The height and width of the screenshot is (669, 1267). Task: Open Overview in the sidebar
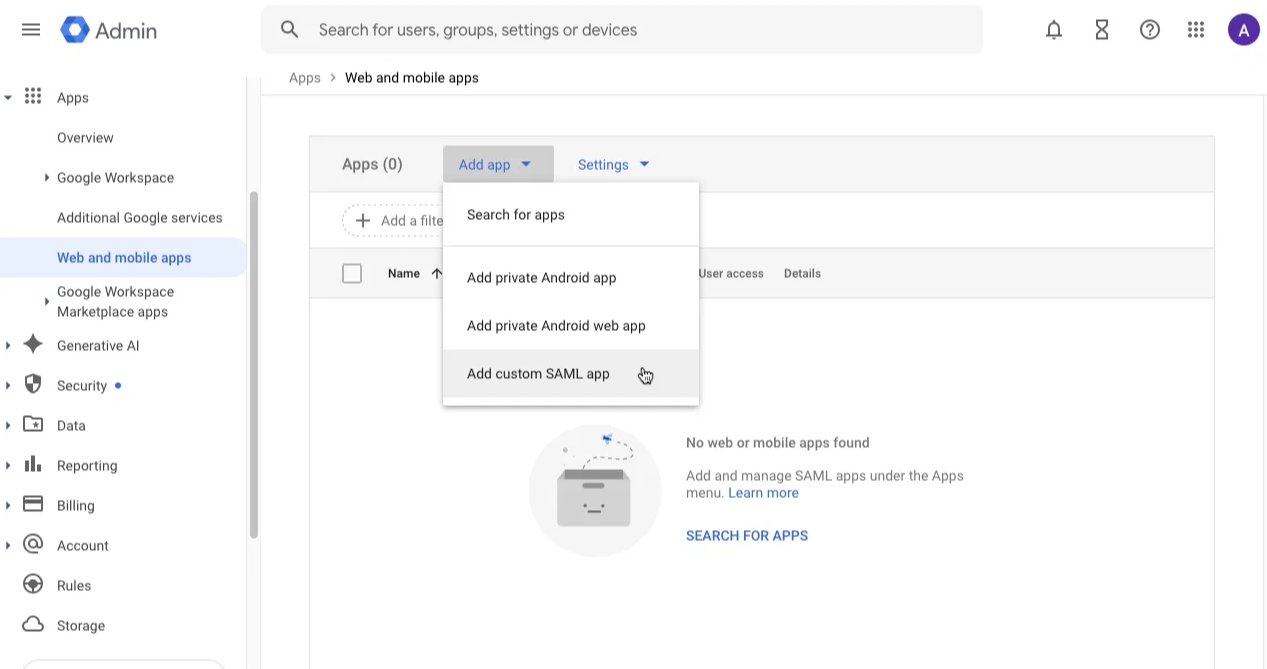click(85, 137)
